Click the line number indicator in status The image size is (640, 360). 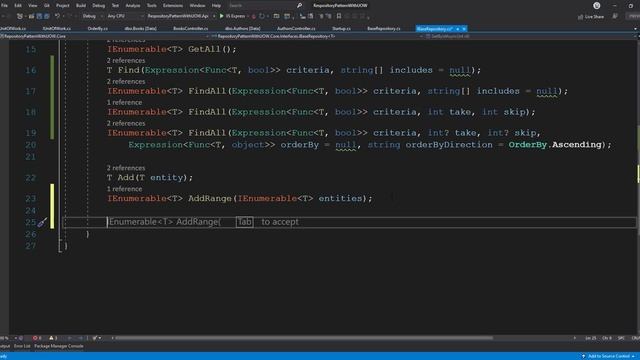(x=591, y=338)
